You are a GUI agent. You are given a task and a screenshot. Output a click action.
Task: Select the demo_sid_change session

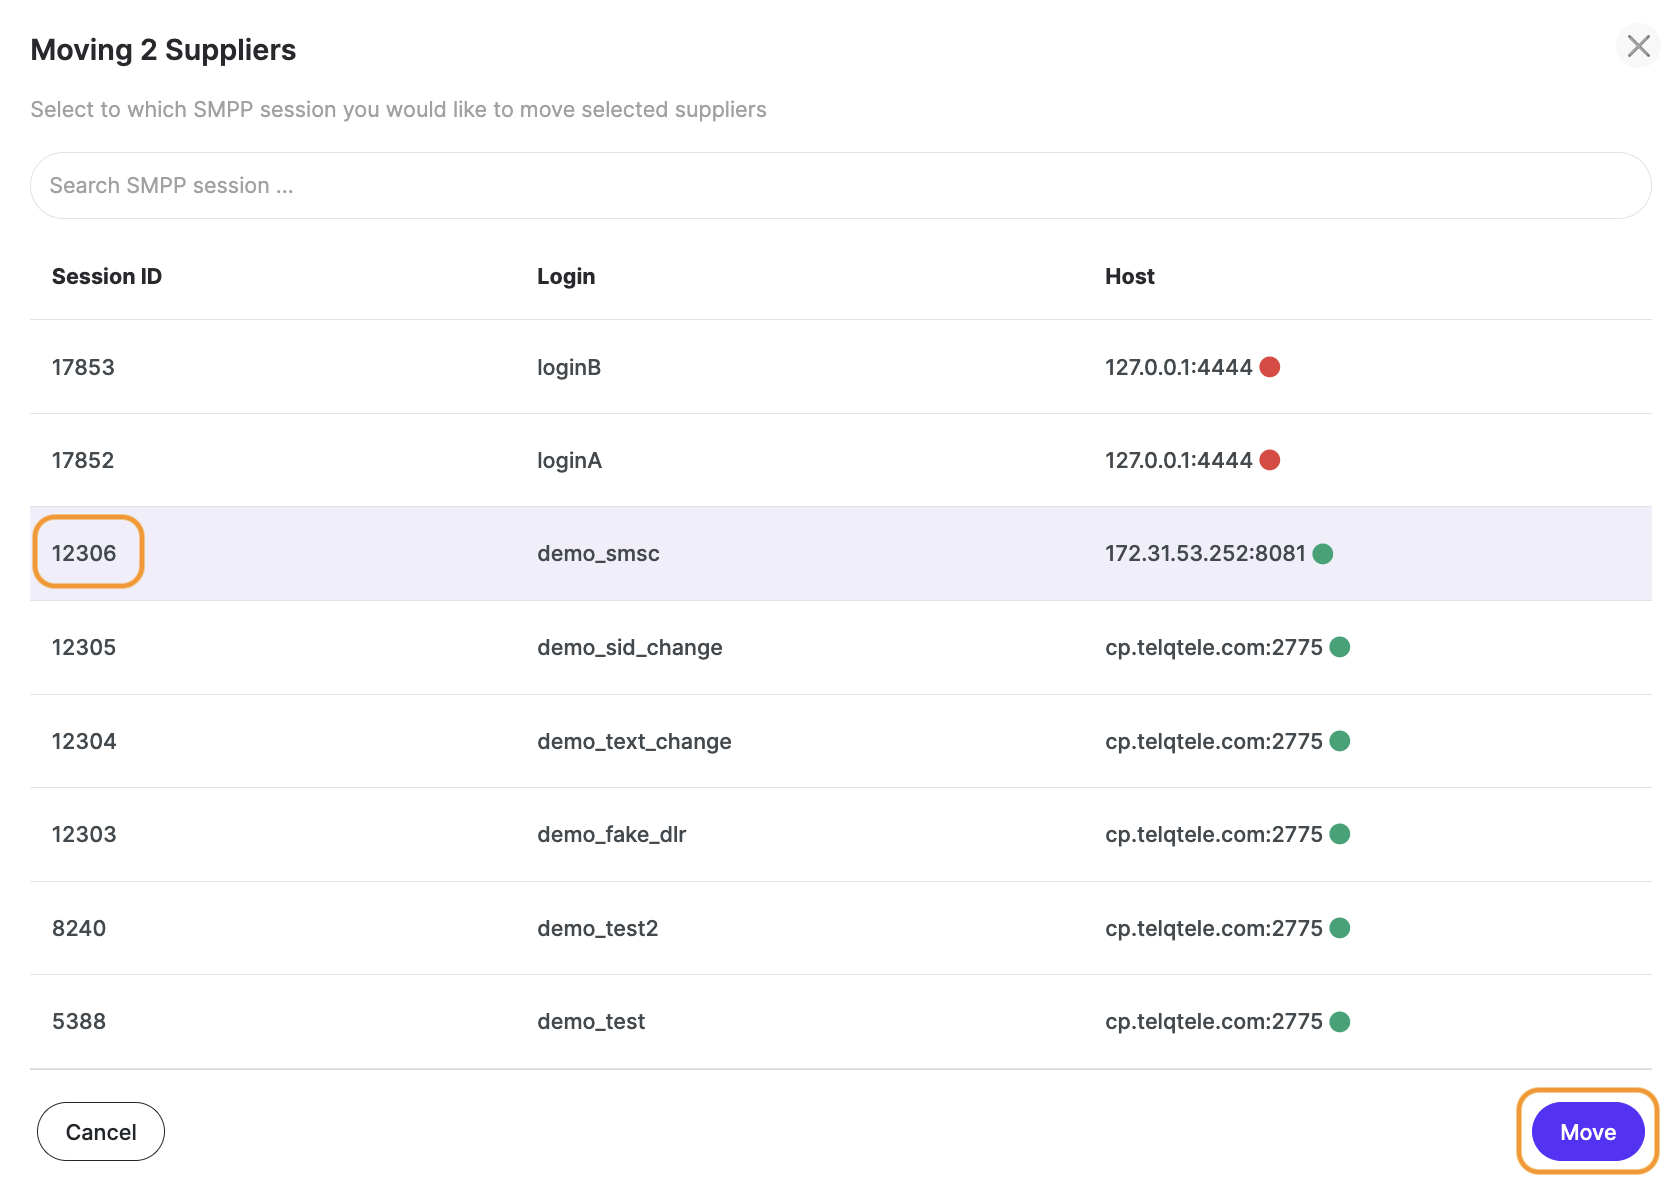[x=629, y=647]
